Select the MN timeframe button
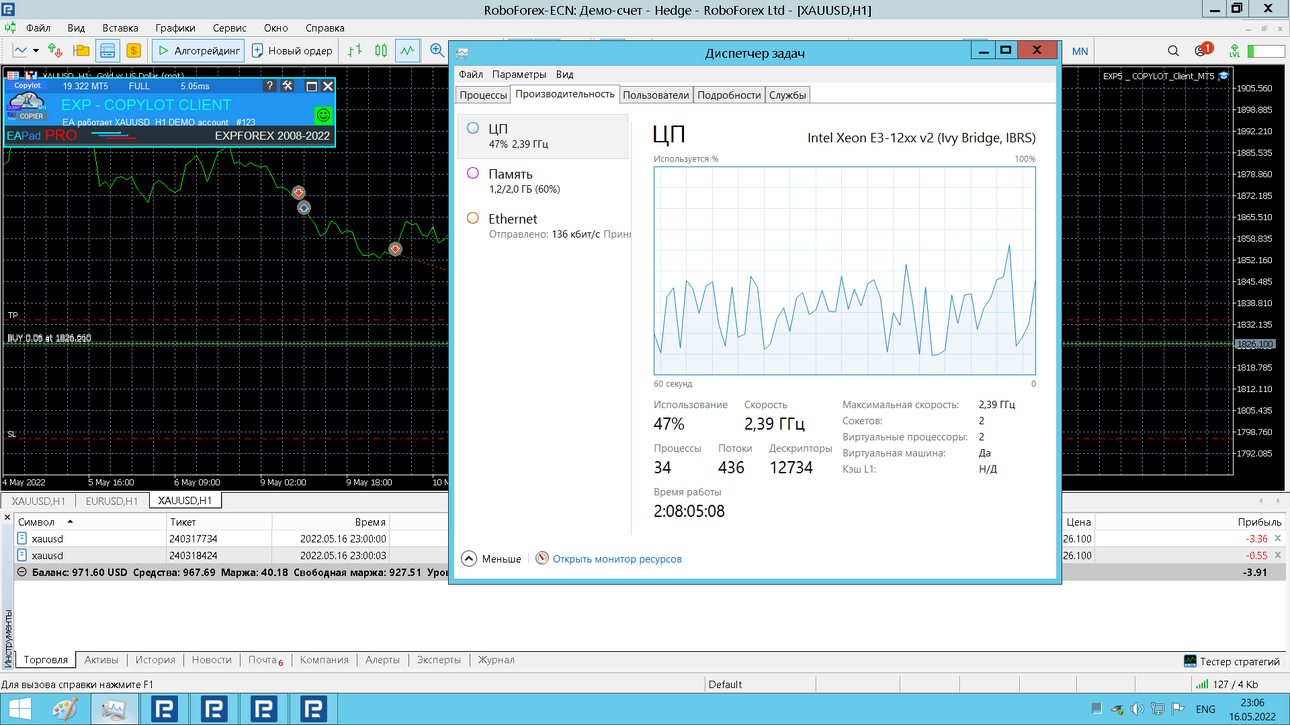The image size is (1290, 725). [1080, 51]
